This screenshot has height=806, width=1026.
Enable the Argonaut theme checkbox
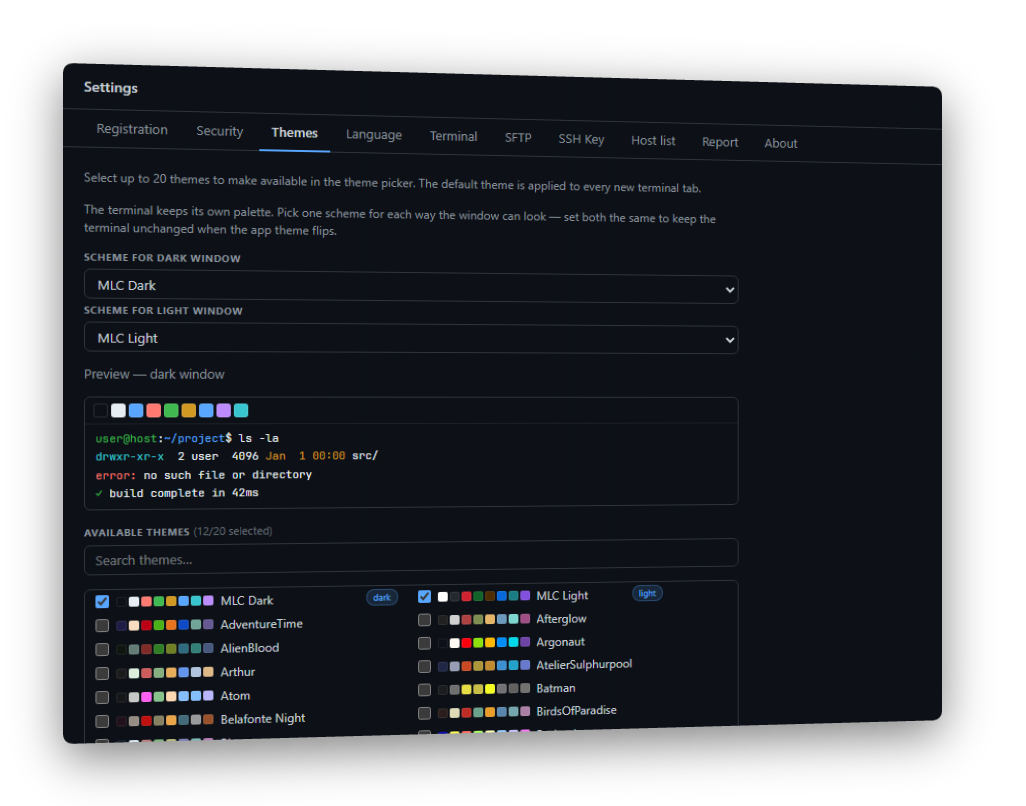[424, 643]
